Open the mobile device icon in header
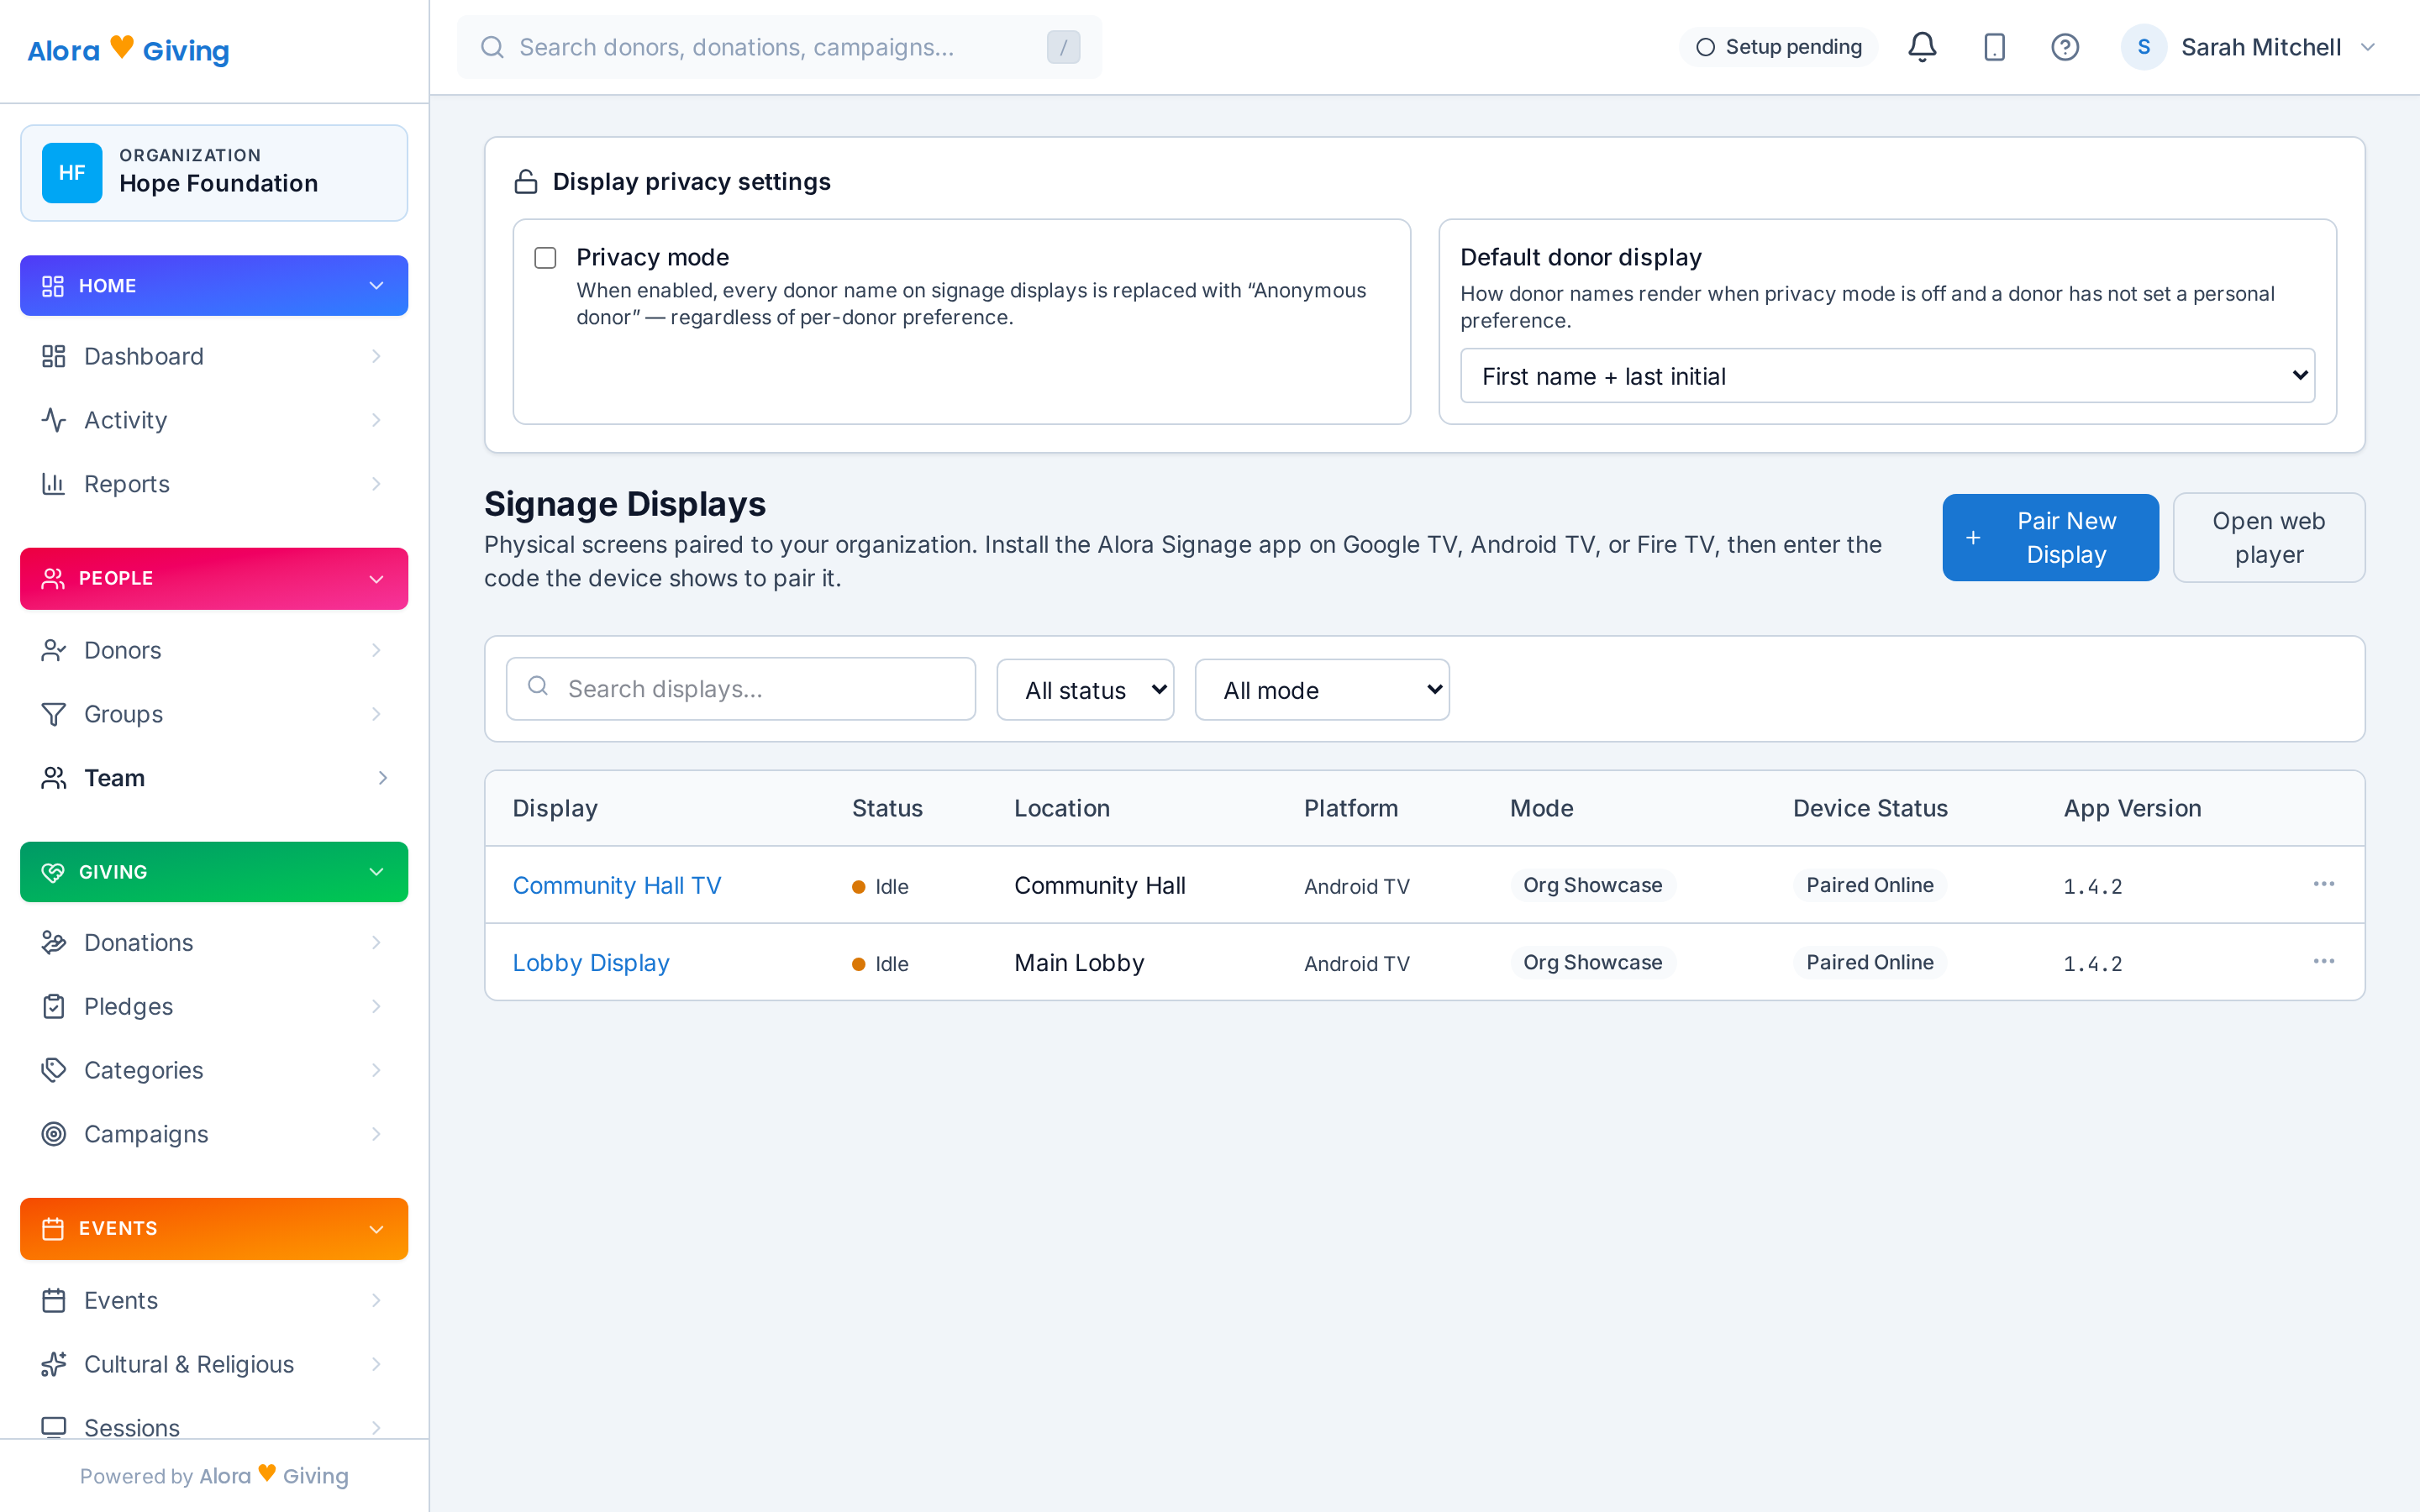The width and height of the screenshot is (2420, 1512). 1994,47
